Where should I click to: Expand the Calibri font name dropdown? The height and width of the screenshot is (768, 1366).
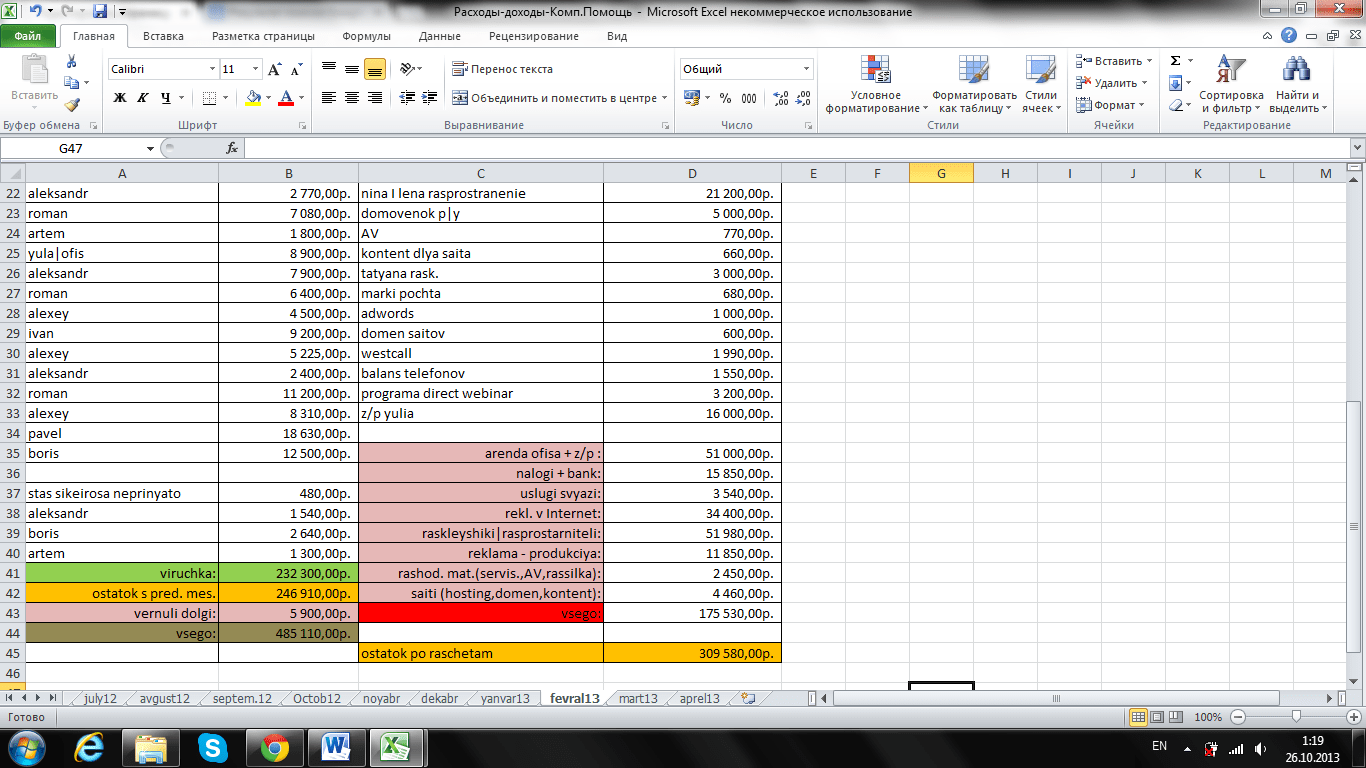[212, 70]
